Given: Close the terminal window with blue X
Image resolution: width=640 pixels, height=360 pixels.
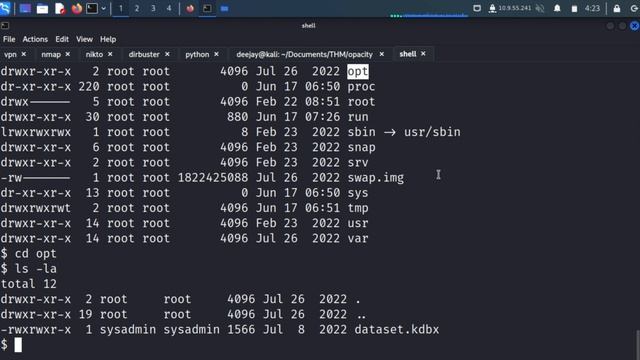Looking at the screenshot, I should (x=634, y=26).
